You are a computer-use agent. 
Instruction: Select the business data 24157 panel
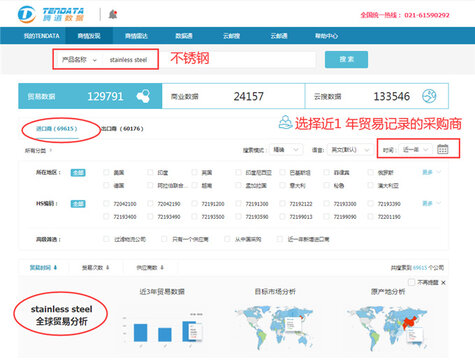click(x=233, y=96)
